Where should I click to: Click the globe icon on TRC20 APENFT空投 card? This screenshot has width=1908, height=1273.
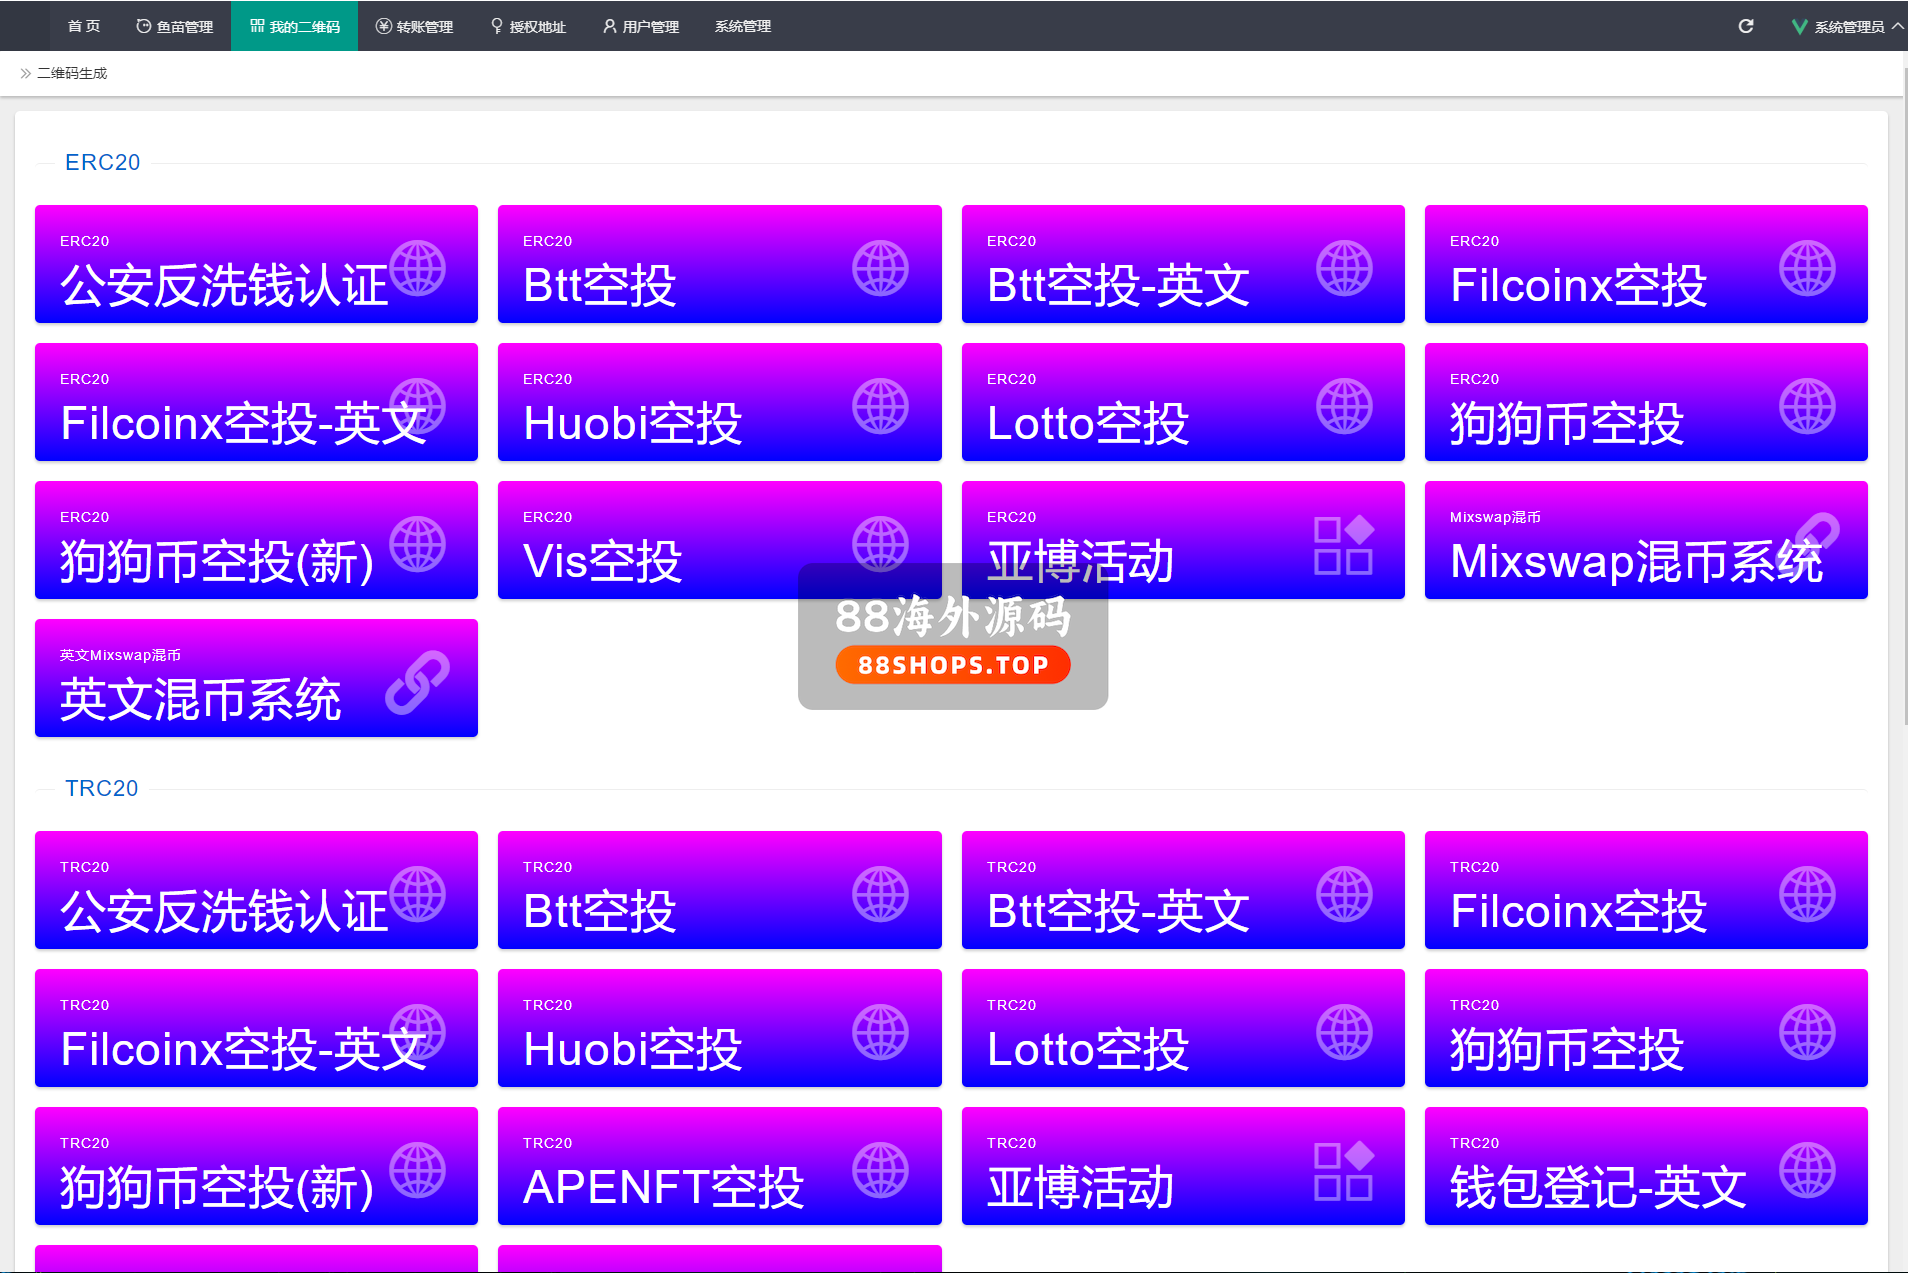click(880, 1170)
